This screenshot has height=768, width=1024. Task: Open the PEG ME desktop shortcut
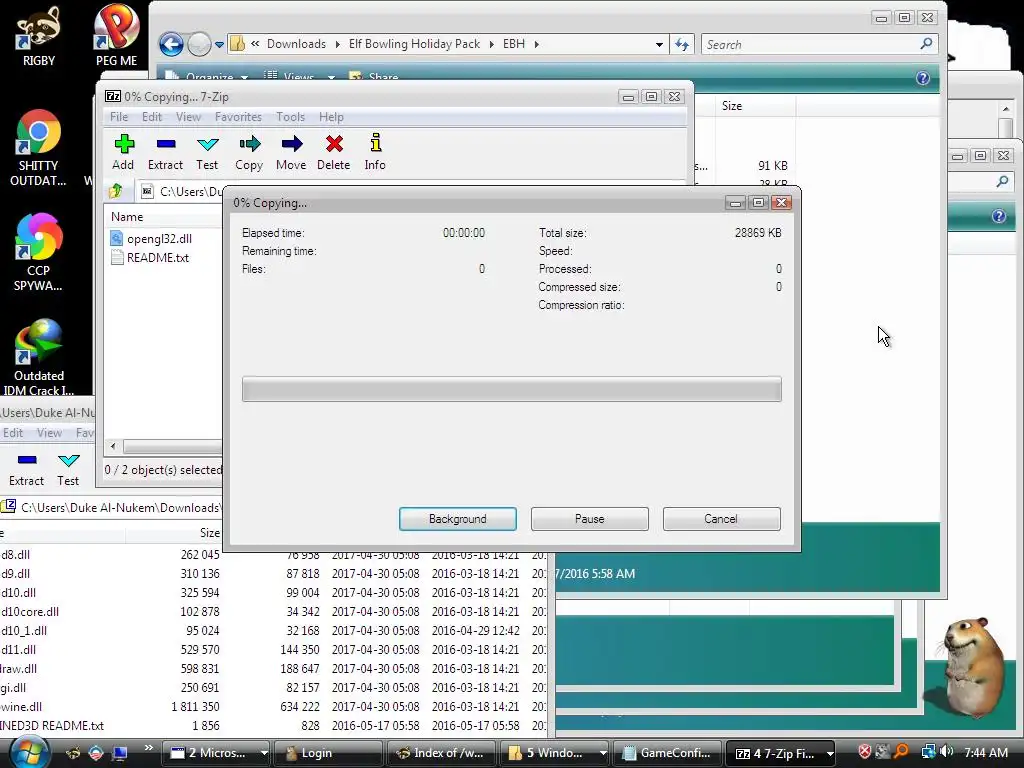click(116, 36)
